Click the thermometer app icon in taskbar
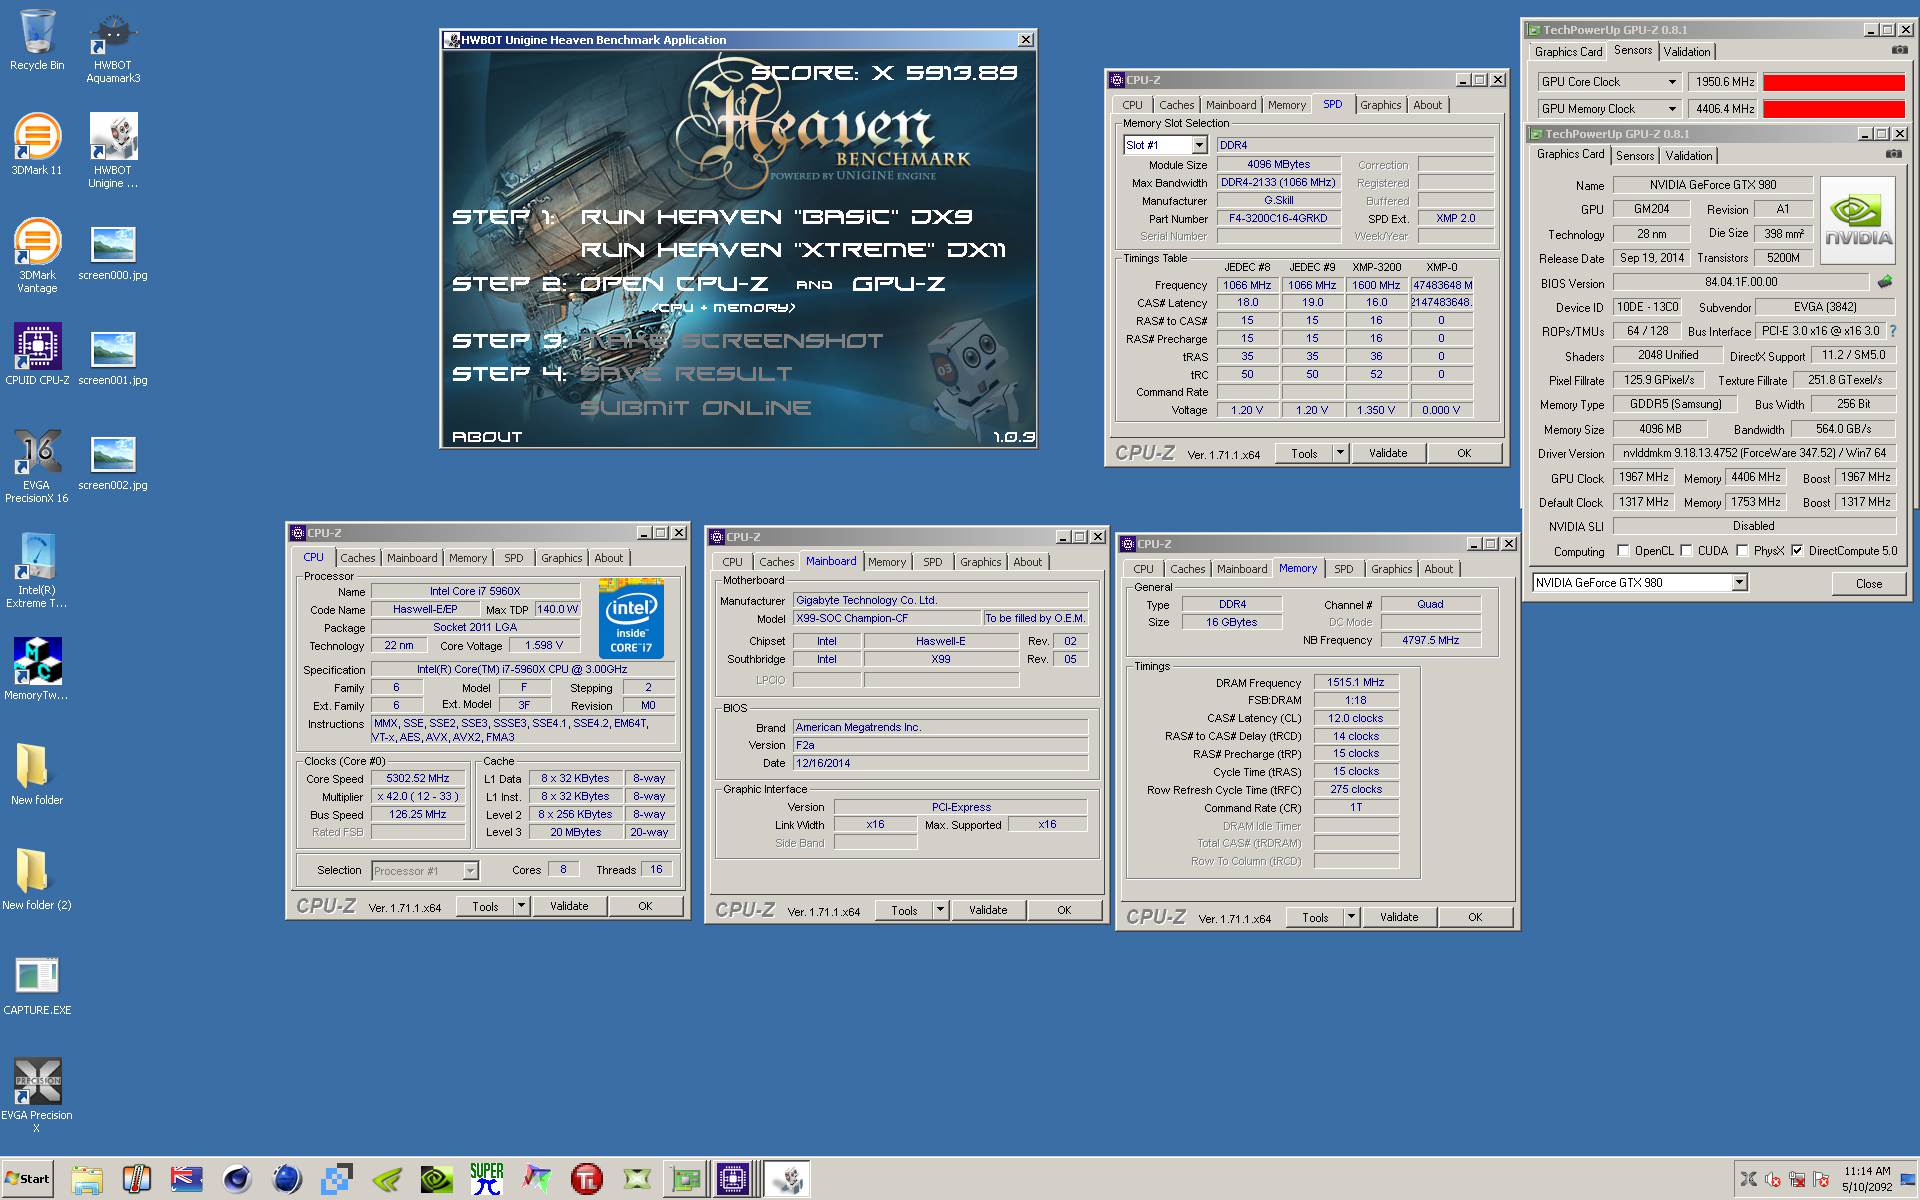Screen dimensions: 1920x1200 (x=137, y=1179)
